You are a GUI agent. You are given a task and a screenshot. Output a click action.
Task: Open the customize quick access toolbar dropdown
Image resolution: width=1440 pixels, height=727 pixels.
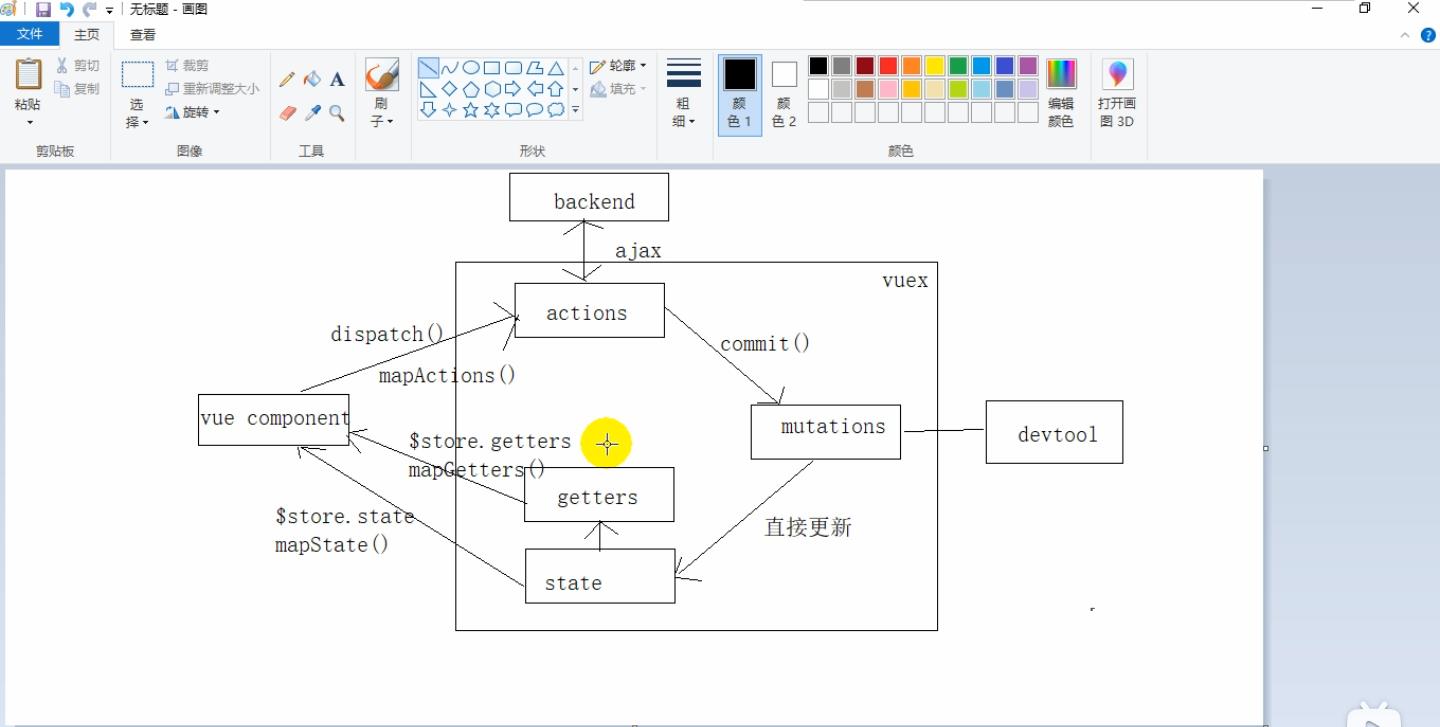109,10
